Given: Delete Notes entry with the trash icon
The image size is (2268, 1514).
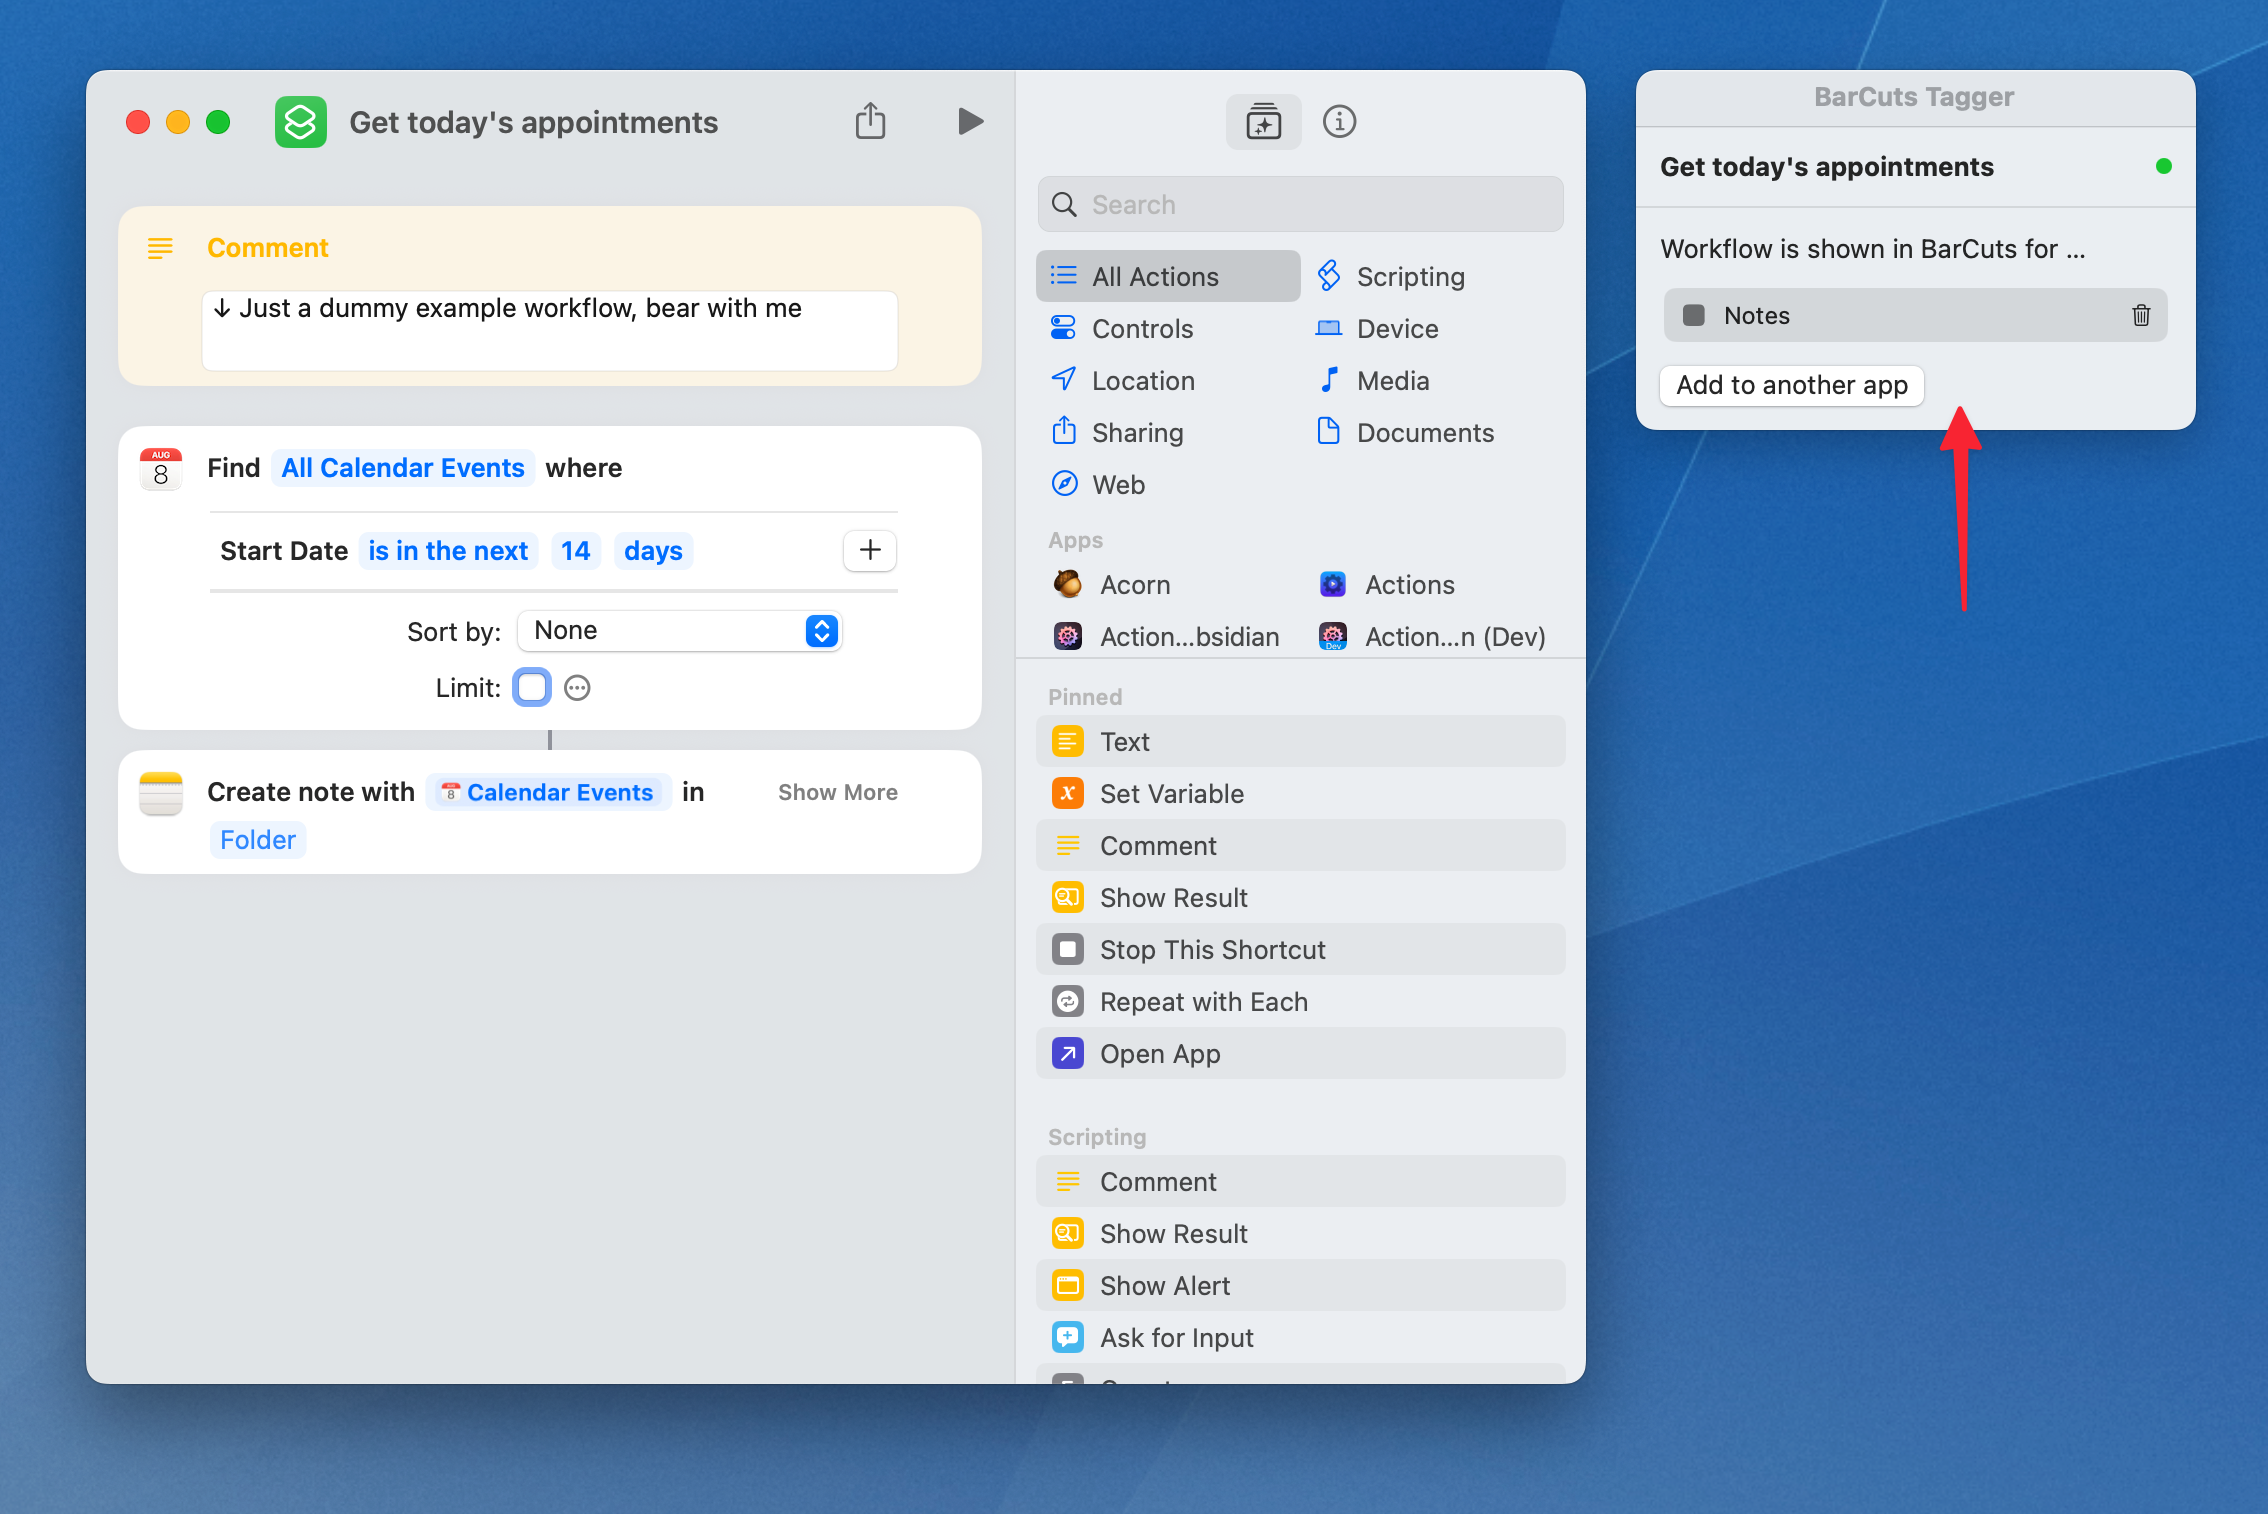Looking at the screenshot, I should pos(2140,315).
